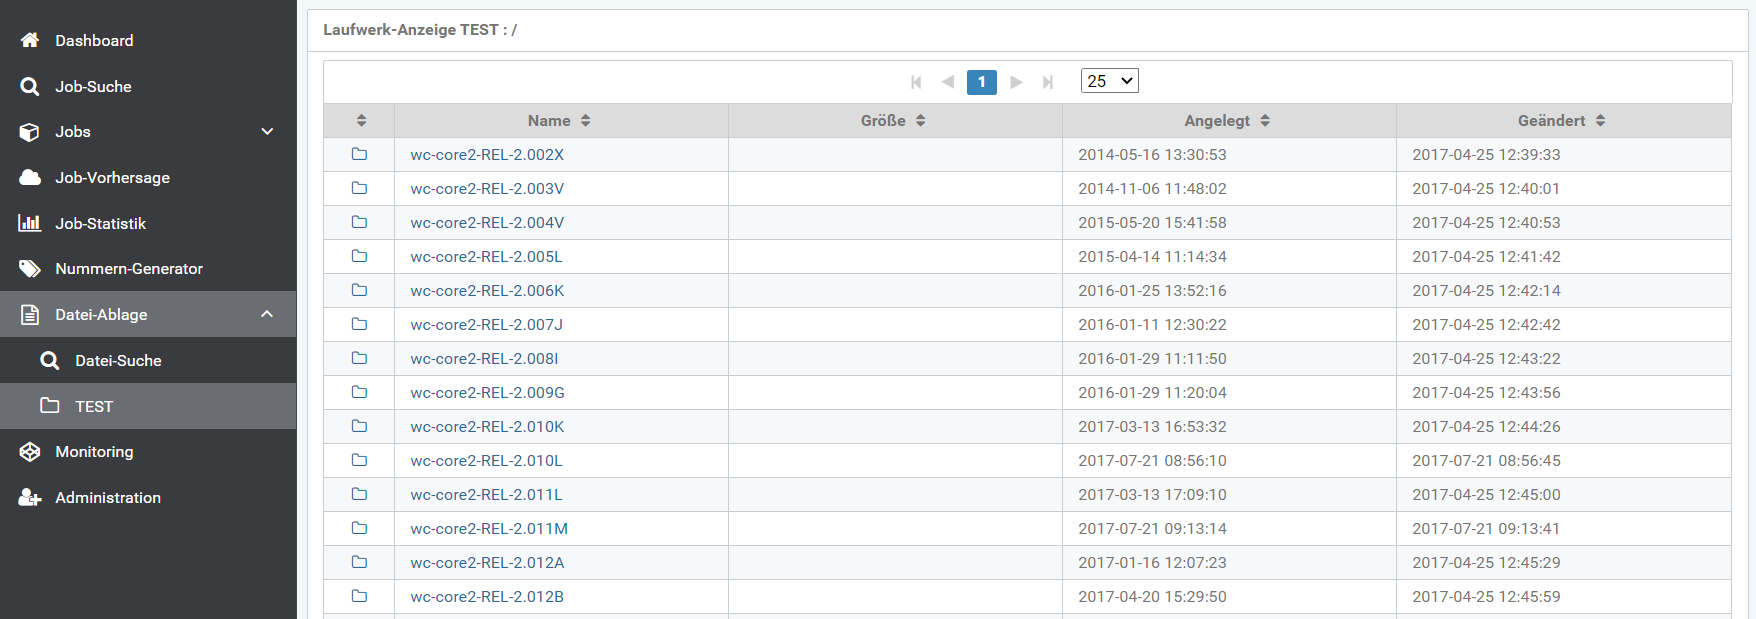Click page number 1 button

981,82
